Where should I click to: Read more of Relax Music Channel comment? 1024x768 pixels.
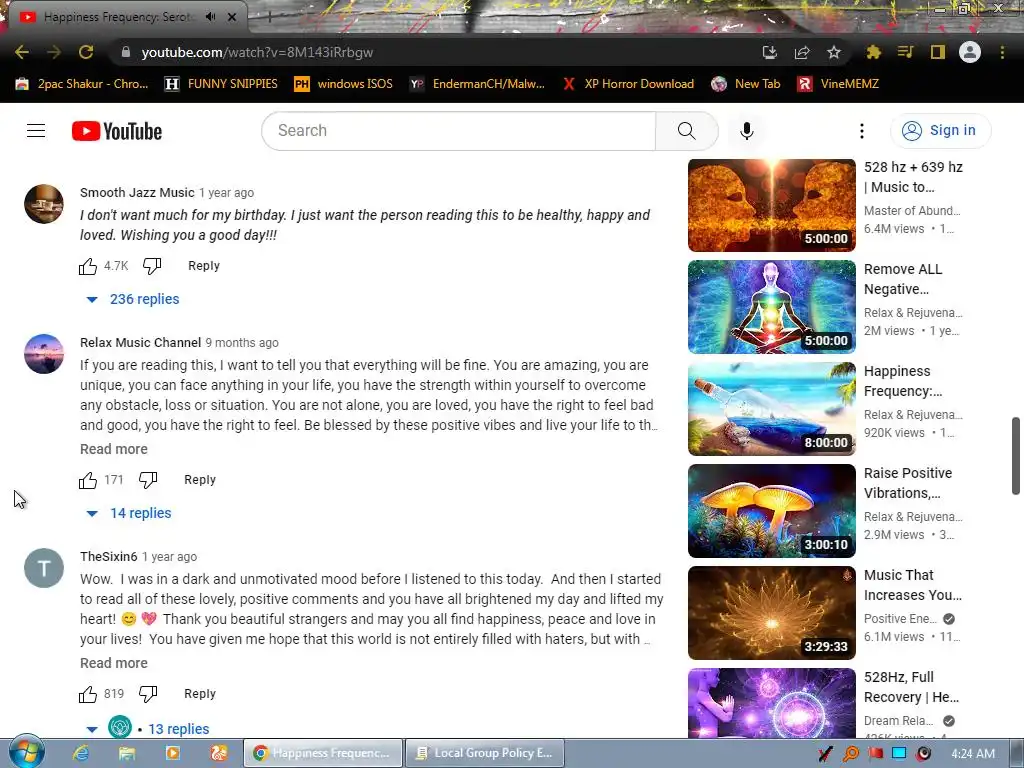click(x=114, y=449)
